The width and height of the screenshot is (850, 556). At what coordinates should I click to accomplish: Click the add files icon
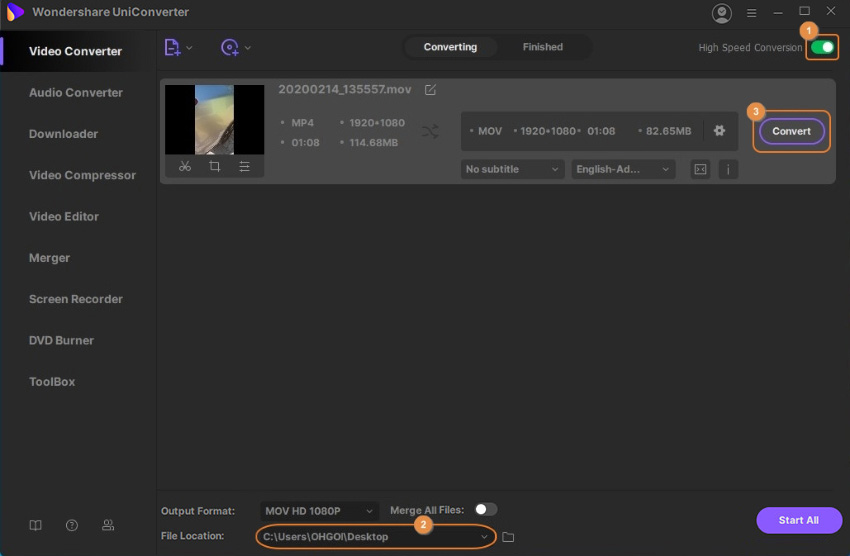point(172,47)
